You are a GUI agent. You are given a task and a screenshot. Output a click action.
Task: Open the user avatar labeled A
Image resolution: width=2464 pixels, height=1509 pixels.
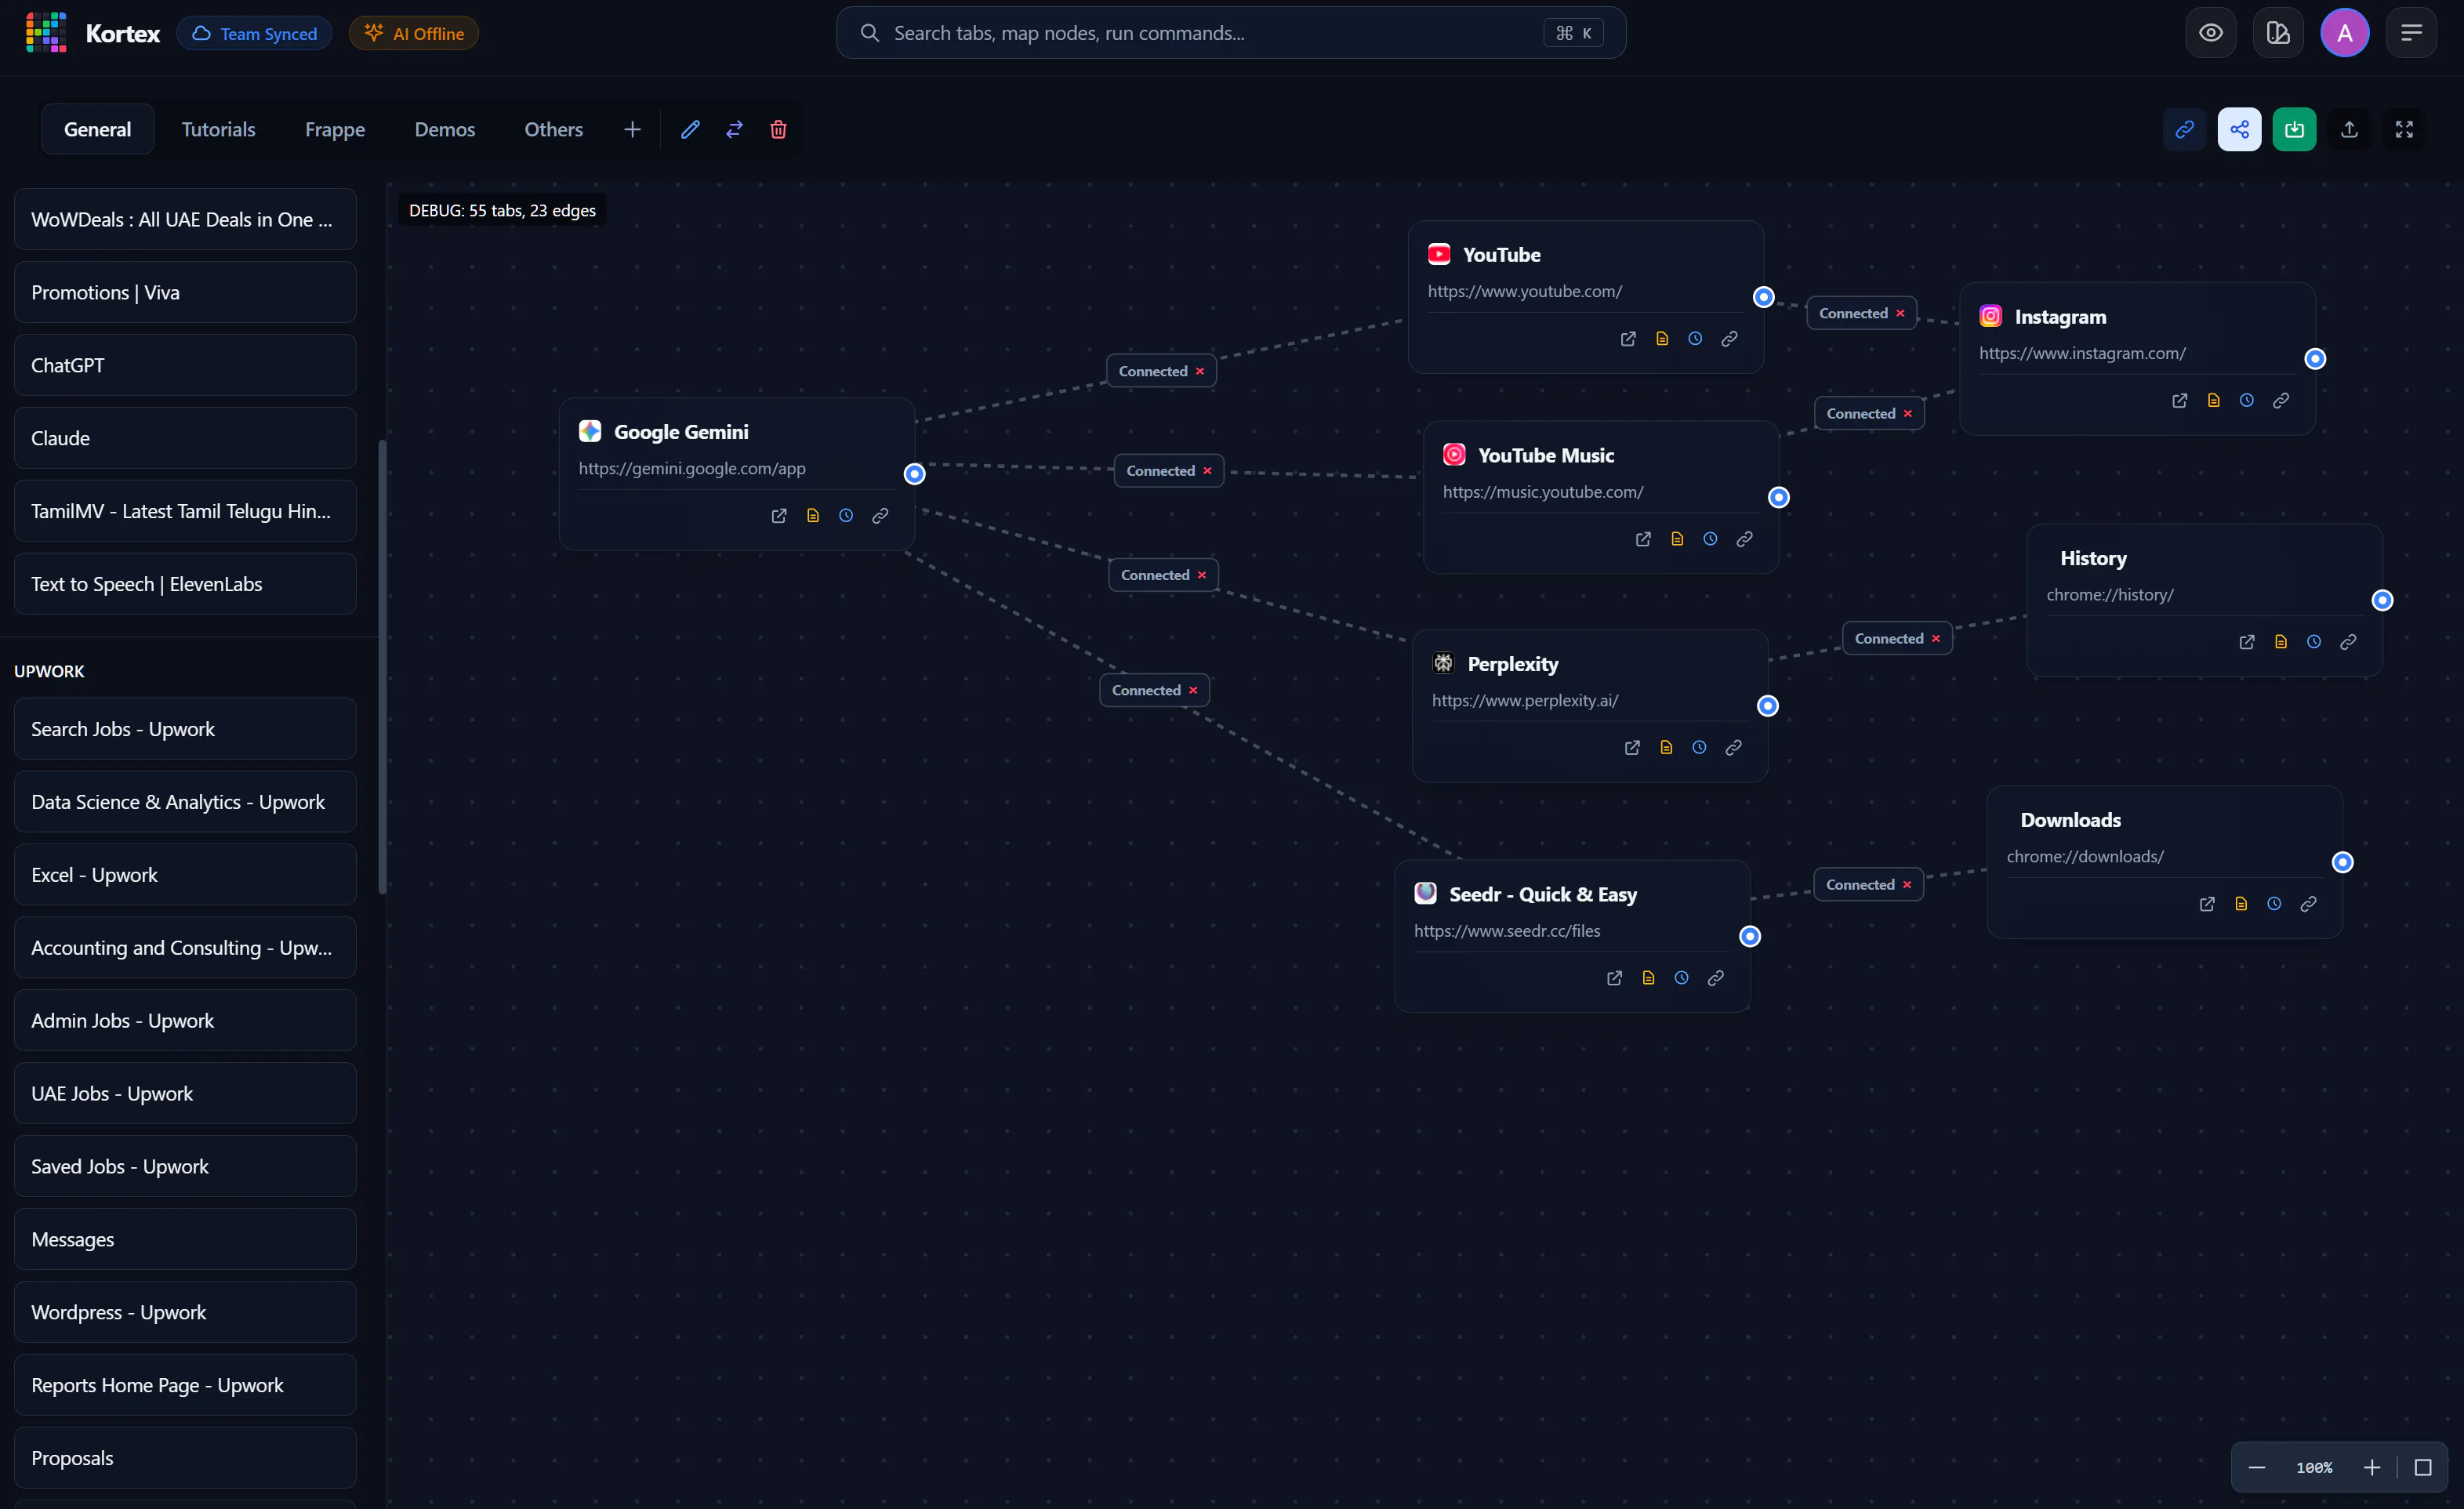(x=2344, y=33)
